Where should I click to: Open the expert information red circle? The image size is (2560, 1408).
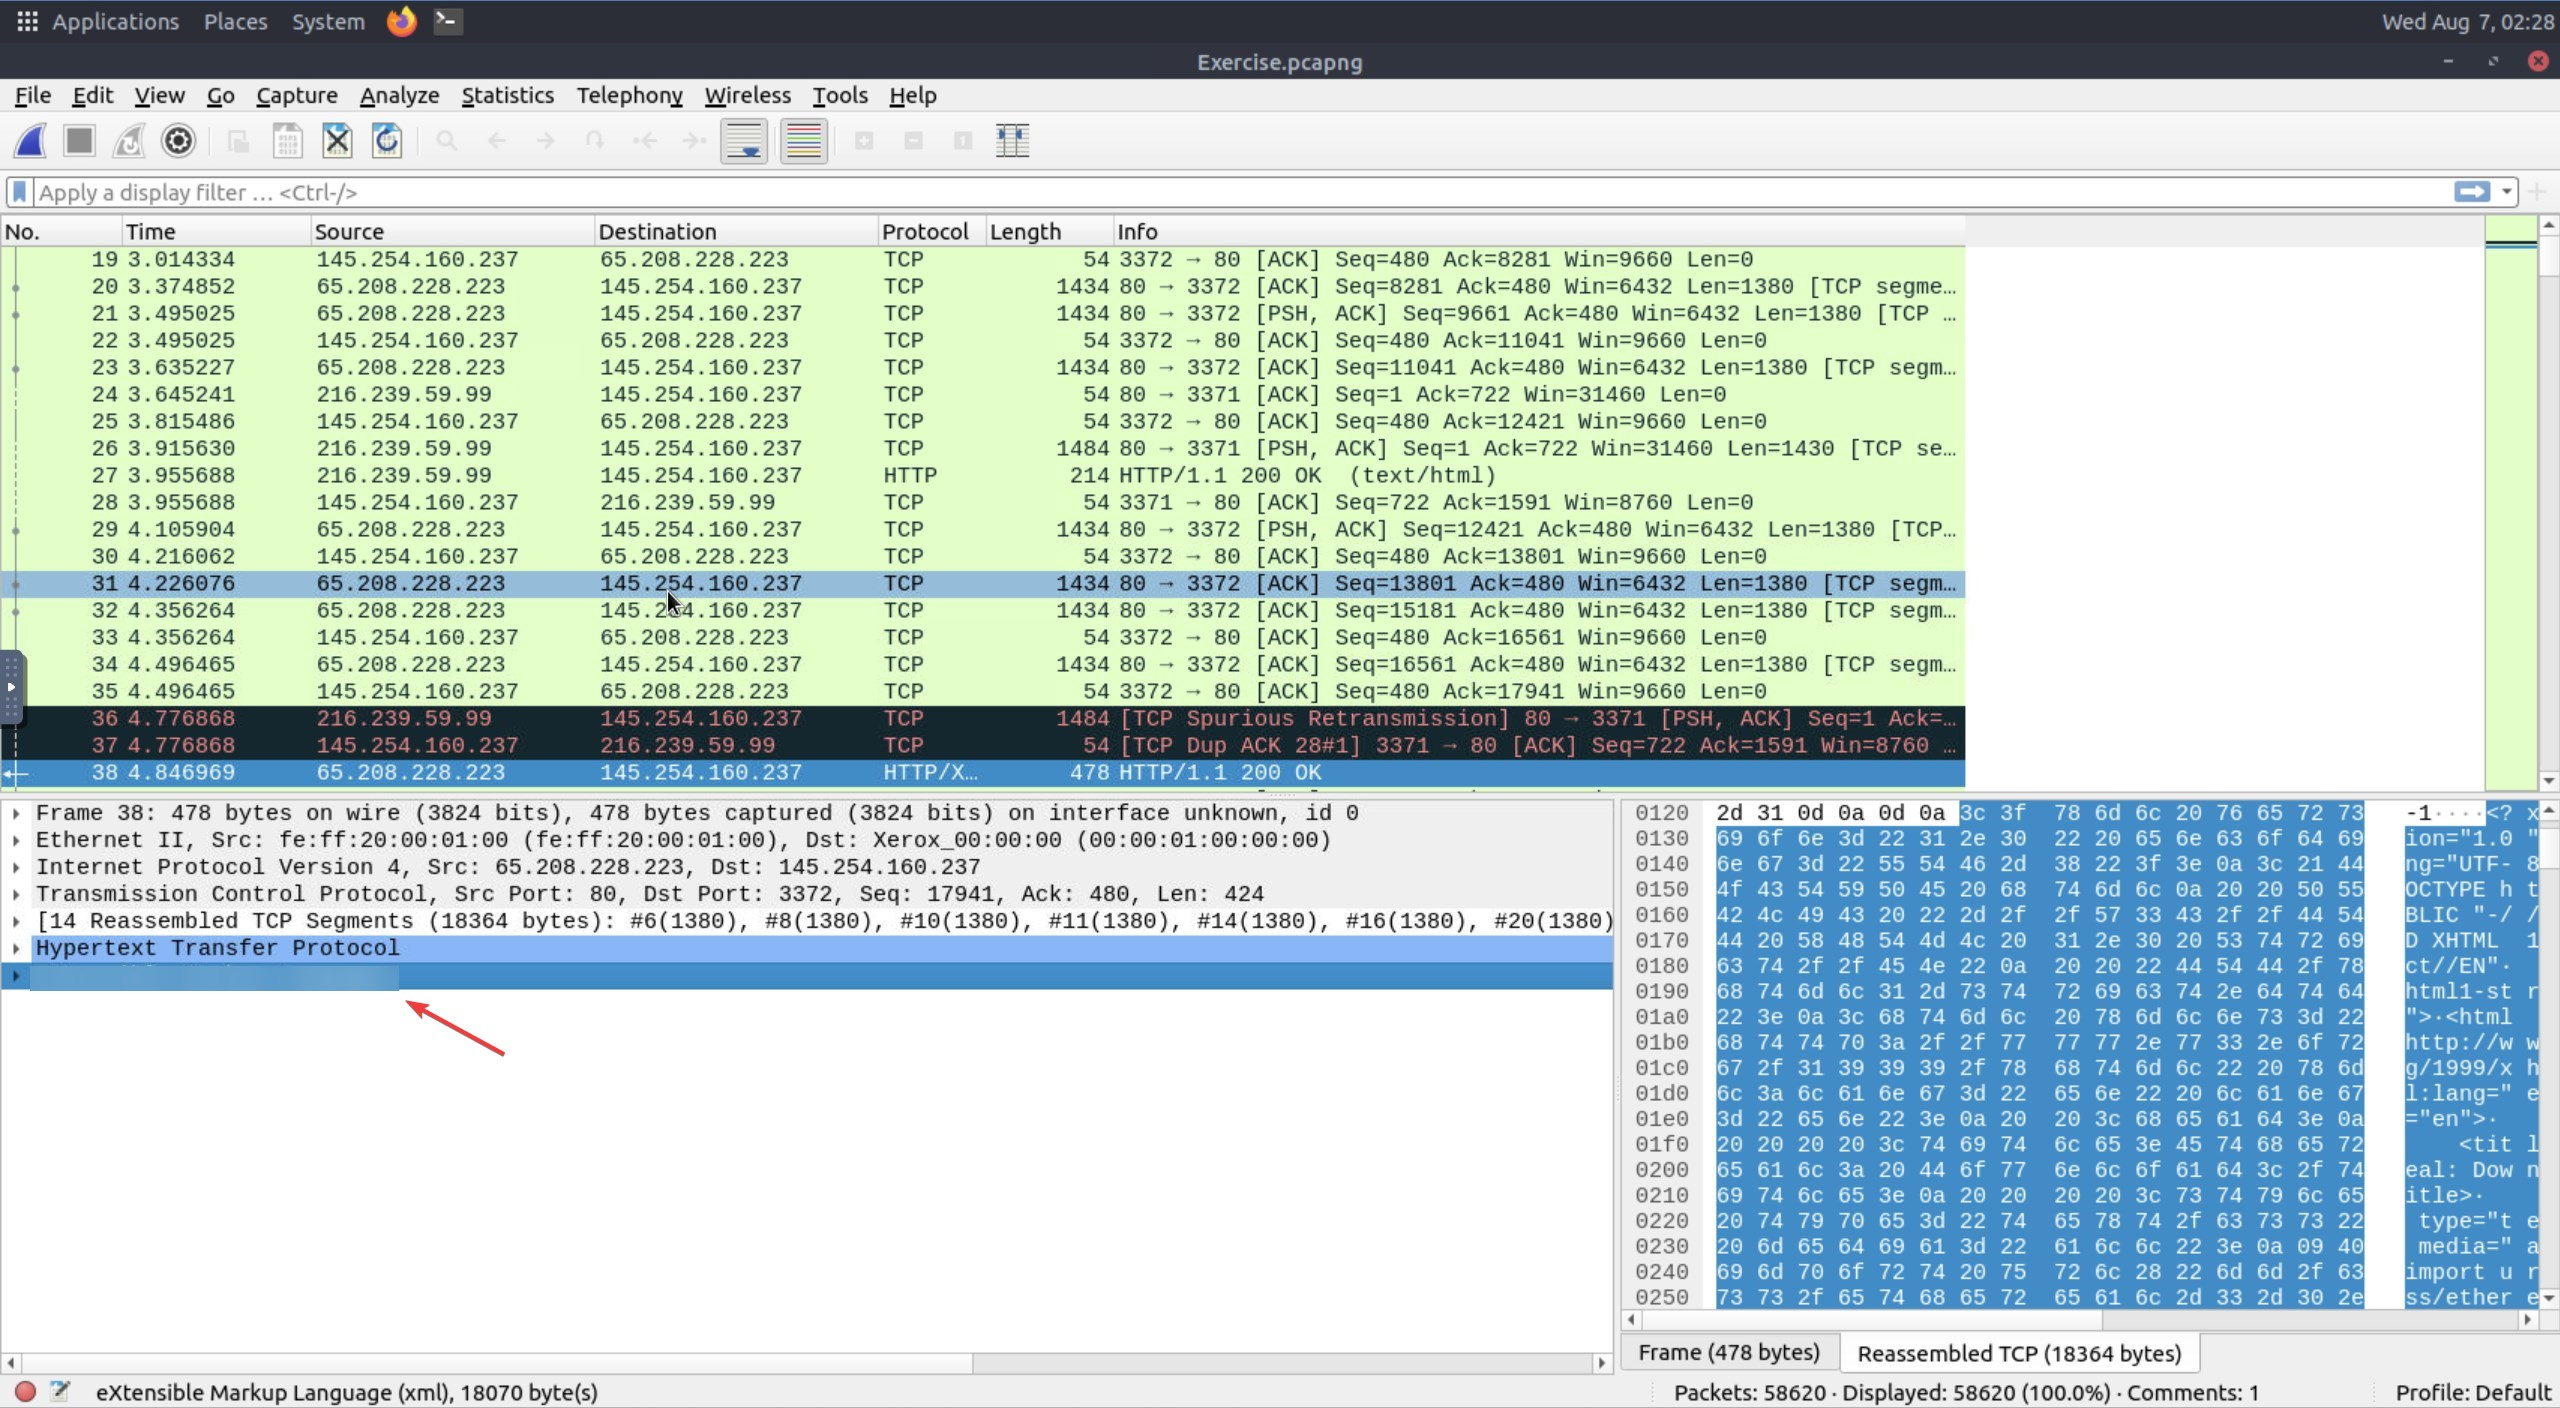26,1391
